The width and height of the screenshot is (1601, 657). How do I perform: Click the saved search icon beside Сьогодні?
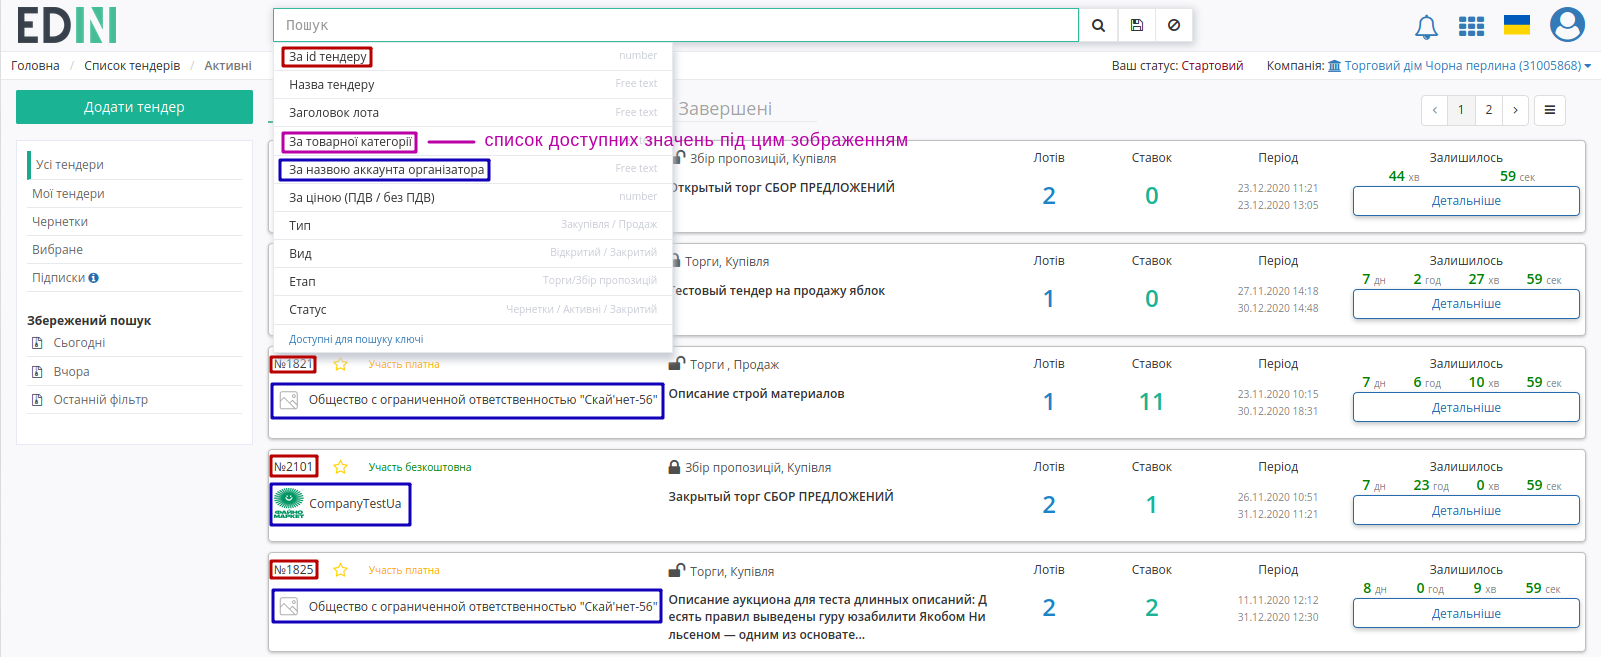click(x=36, y=343)
